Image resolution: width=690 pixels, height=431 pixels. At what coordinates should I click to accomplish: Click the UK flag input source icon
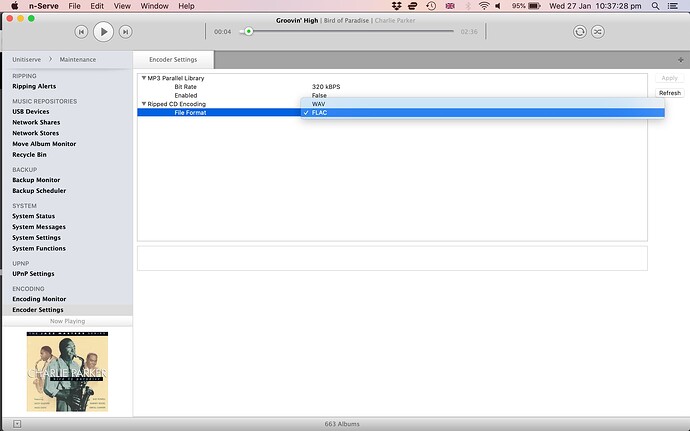coord(450,6)
